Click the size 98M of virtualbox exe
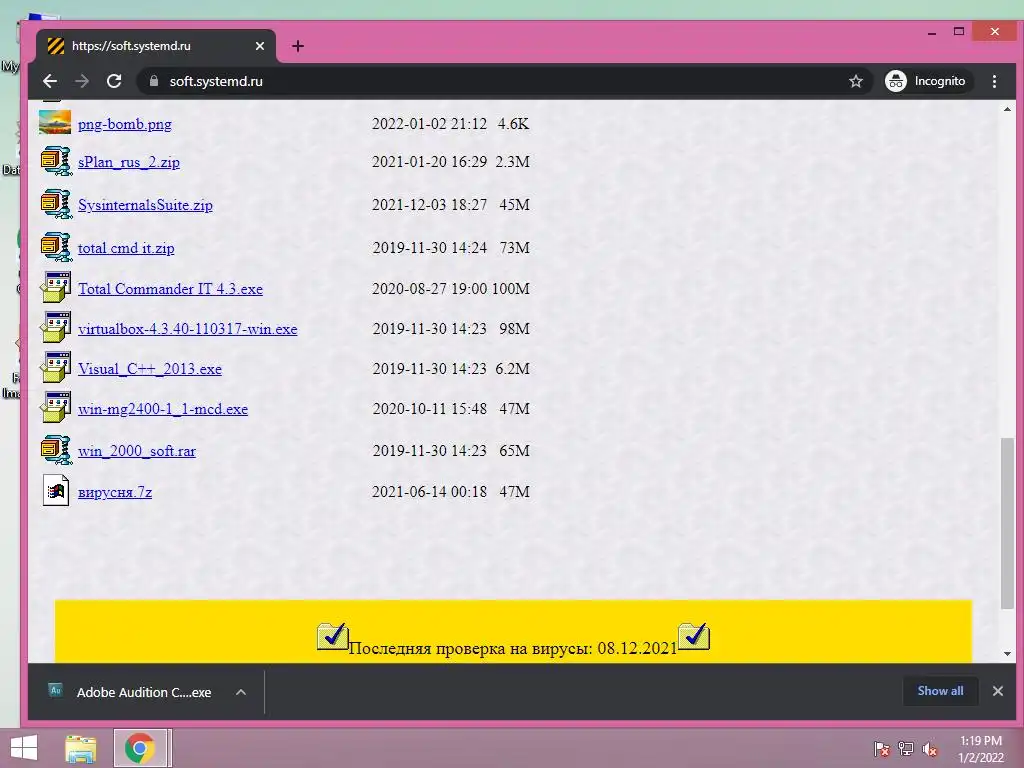The width and height of the screenshot is (1024, 768). (514, 328)
